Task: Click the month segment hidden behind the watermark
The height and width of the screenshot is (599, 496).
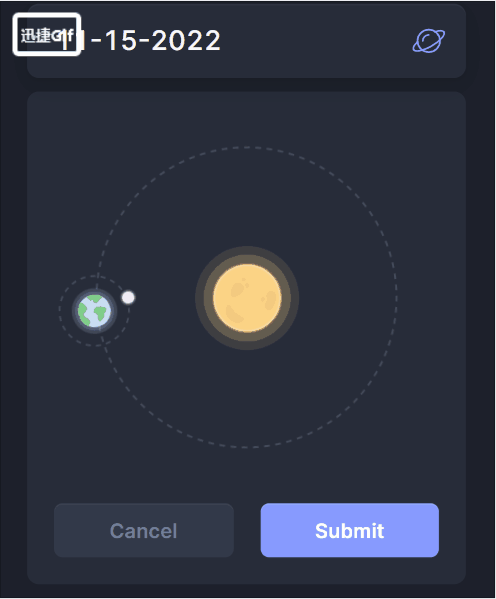Action: point(75,40)
